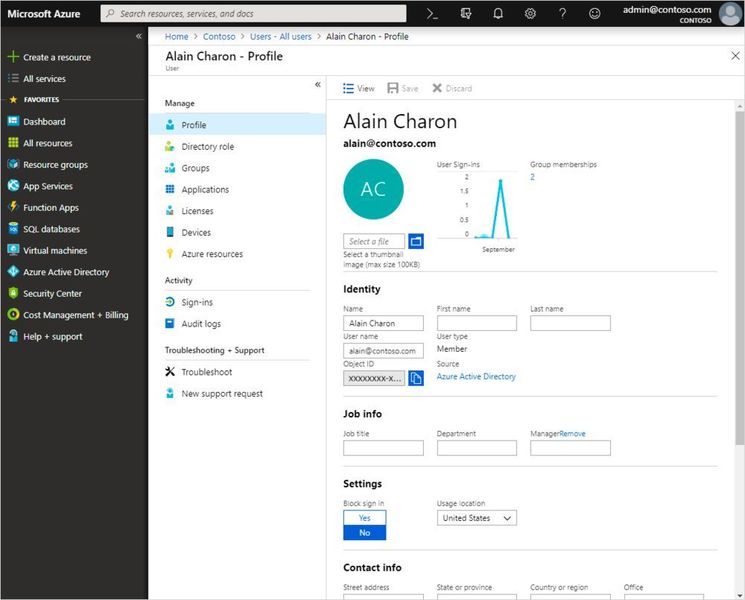745x600 pixels.
Task: Open portal settings gear icon
Action: [530, 14]
